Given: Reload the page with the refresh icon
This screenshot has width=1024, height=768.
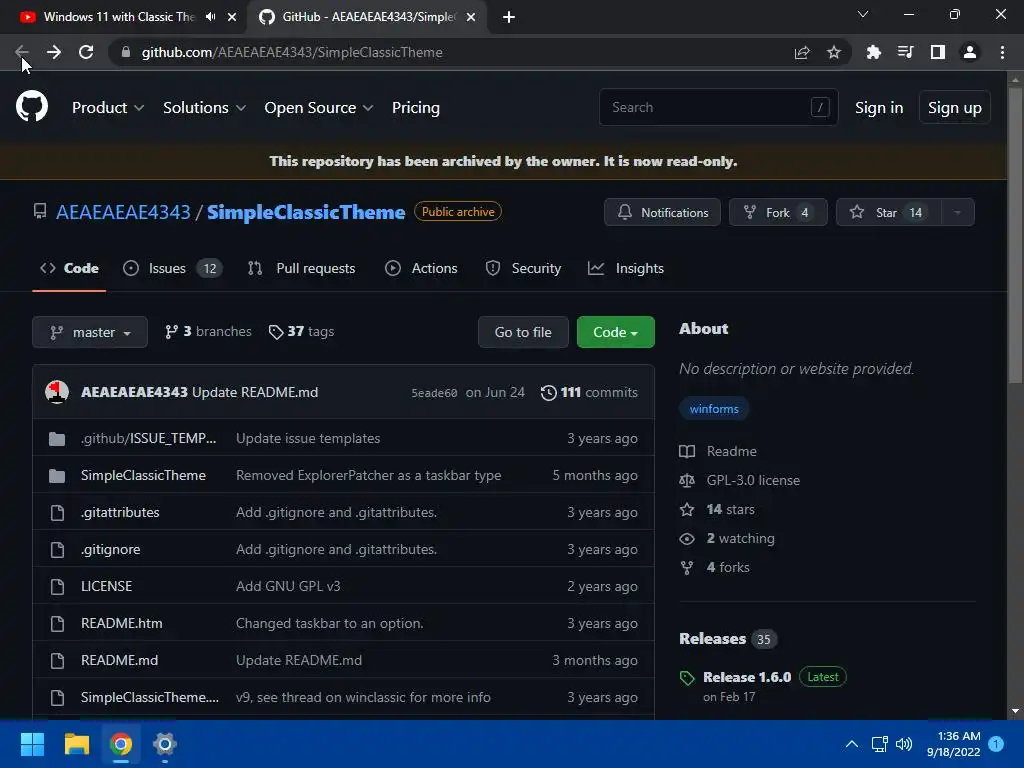Looking at the screenshot, I should coord(86,52).
